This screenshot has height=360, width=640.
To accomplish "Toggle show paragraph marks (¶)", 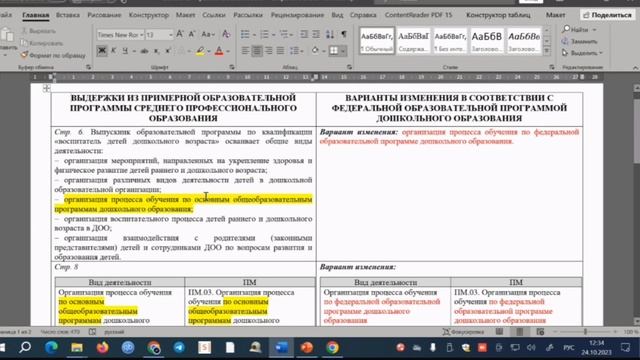I will pos(344,34).
